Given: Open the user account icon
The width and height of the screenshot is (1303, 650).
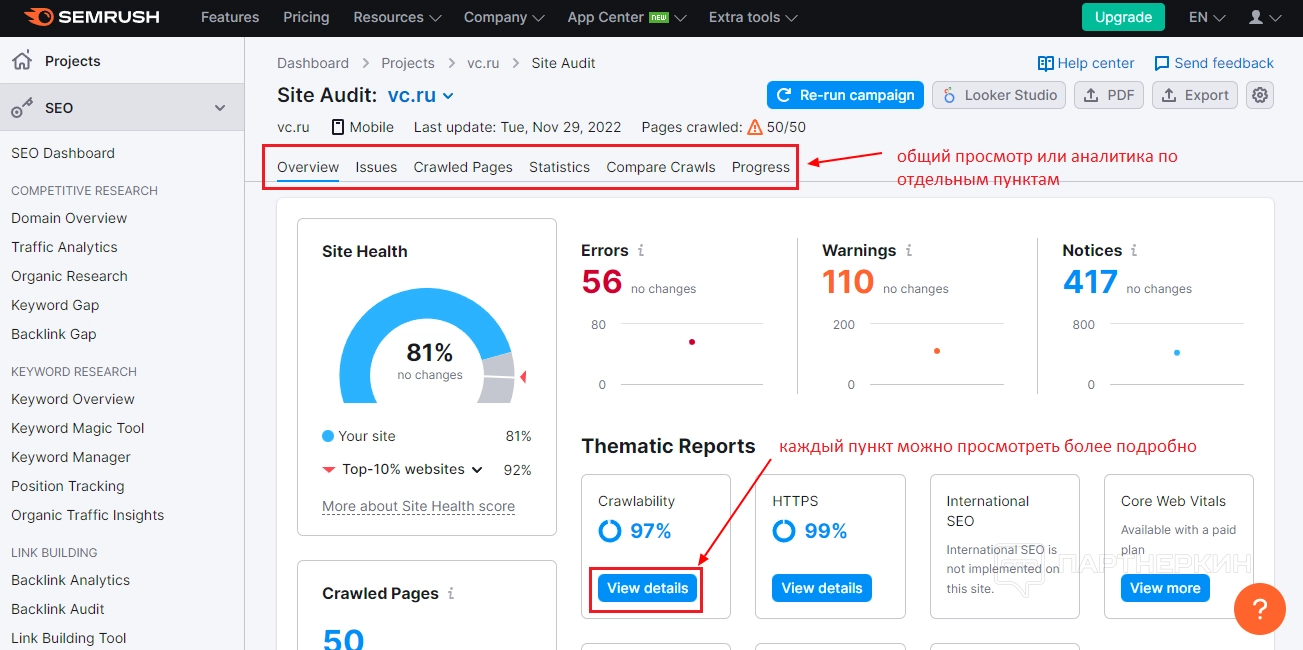Looking at the screenshot, I should point(1256,17).
